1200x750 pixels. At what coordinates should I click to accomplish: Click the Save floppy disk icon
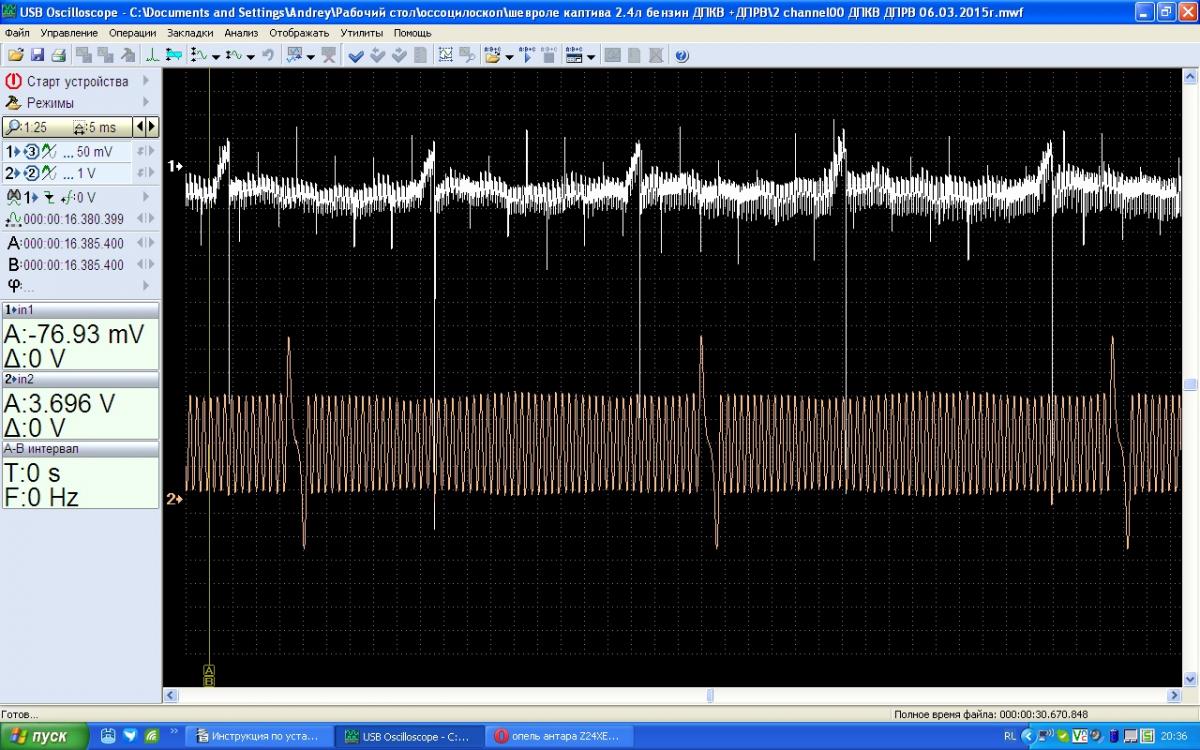[x=37, y=56]
